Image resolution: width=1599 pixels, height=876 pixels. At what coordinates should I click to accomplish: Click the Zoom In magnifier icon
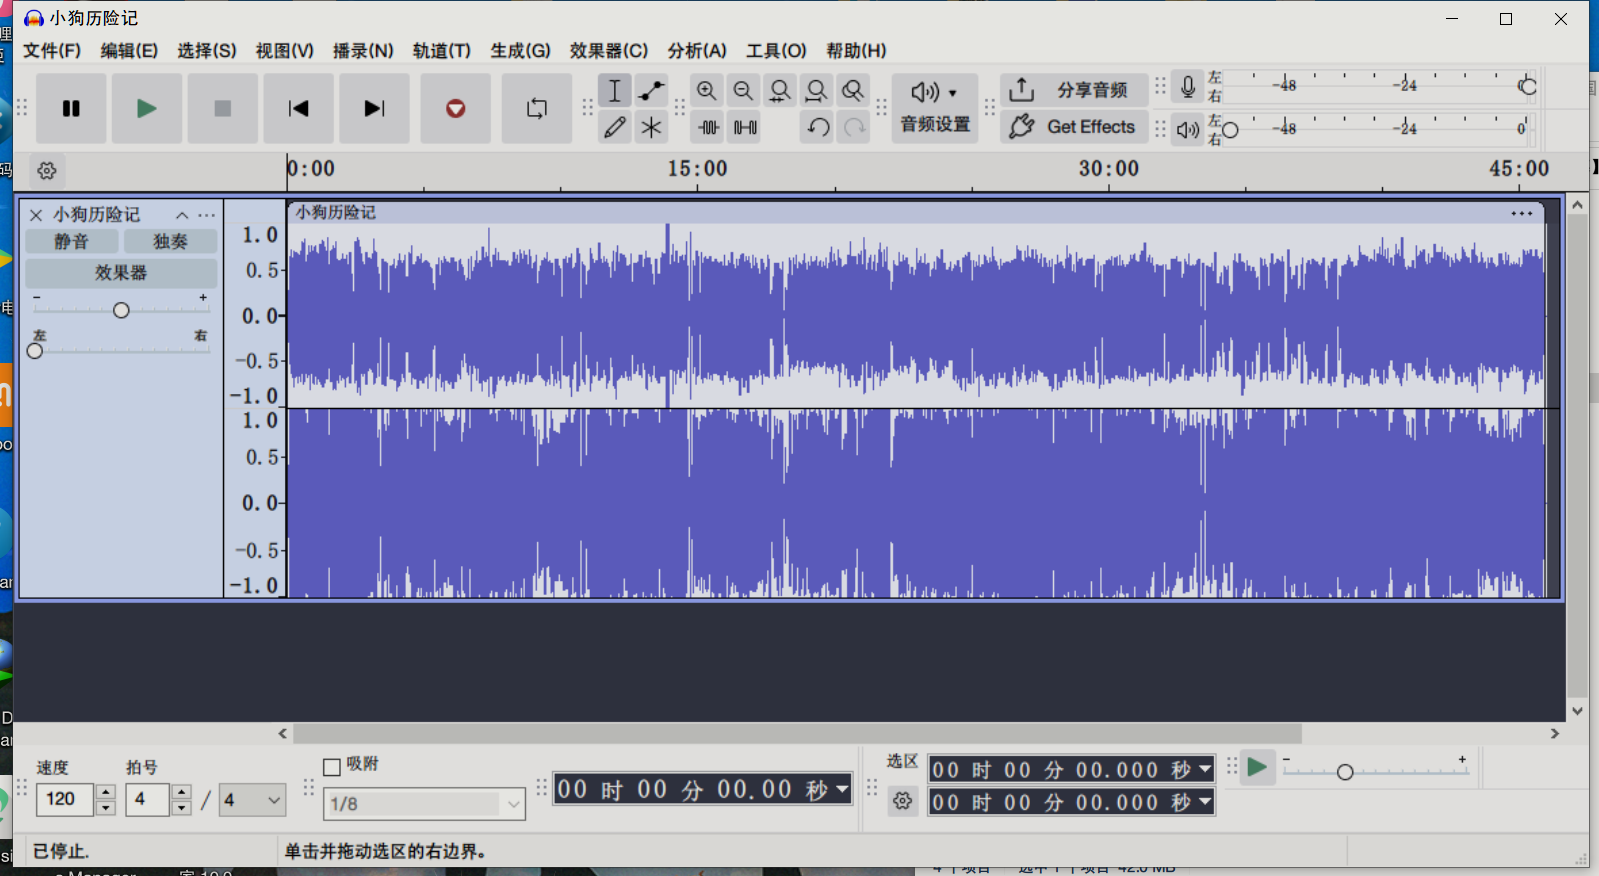[706, 91]
